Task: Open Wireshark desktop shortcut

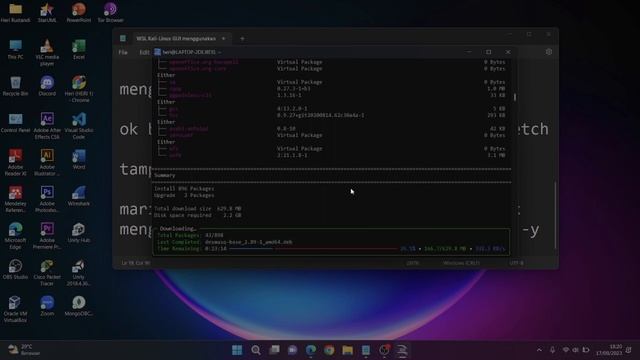Action: tap(79, 196)
